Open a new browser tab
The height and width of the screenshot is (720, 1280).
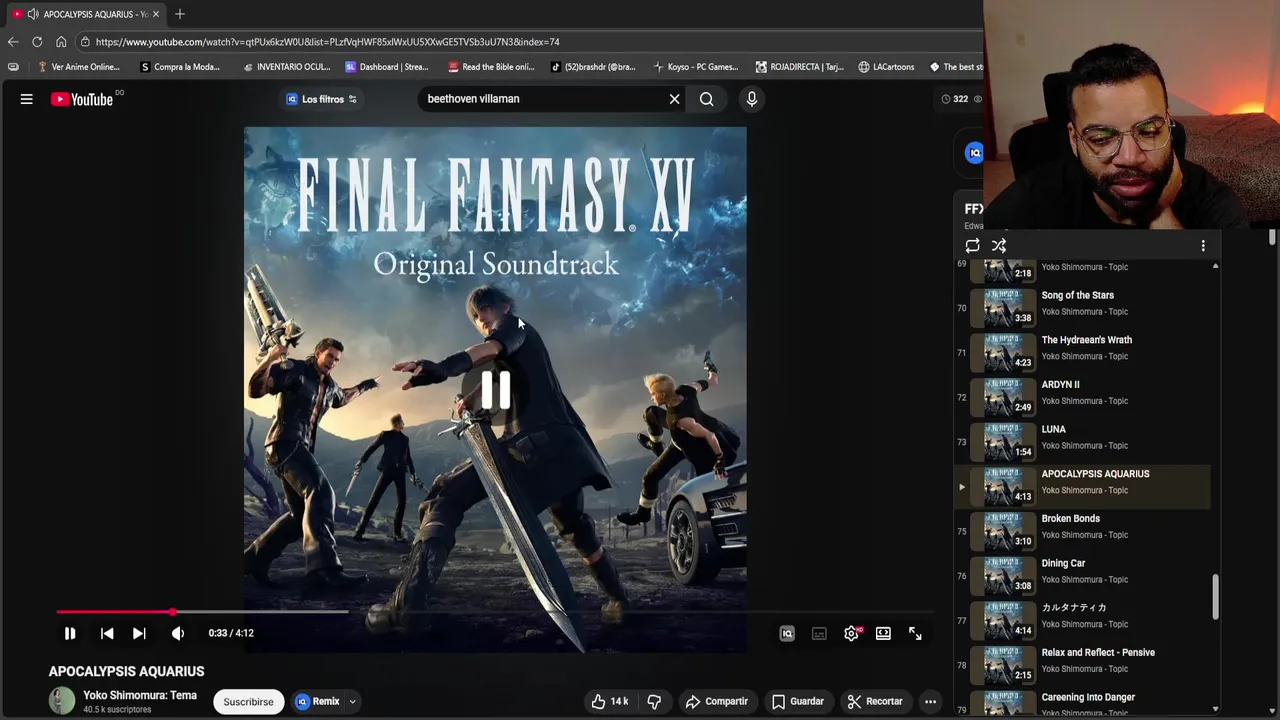tap(180, 14)
